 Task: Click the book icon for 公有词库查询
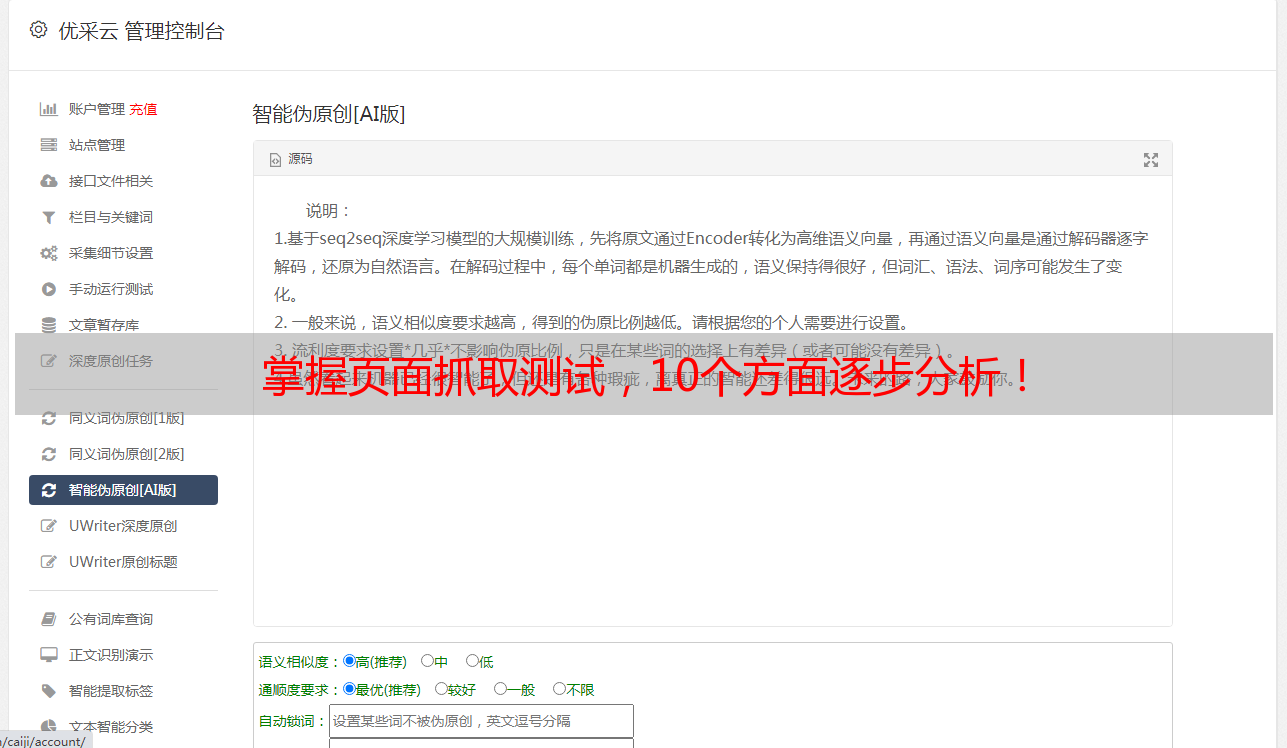pyautogui.click(x=48, y=619)
